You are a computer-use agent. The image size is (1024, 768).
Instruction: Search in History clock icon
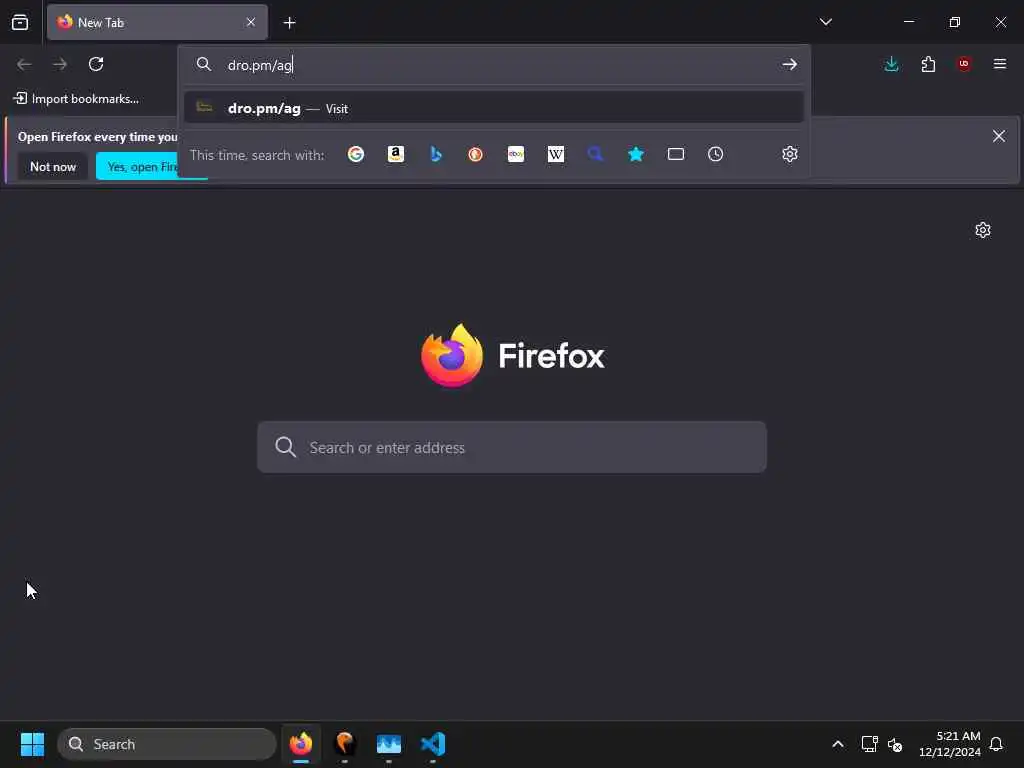pos(716,154)
